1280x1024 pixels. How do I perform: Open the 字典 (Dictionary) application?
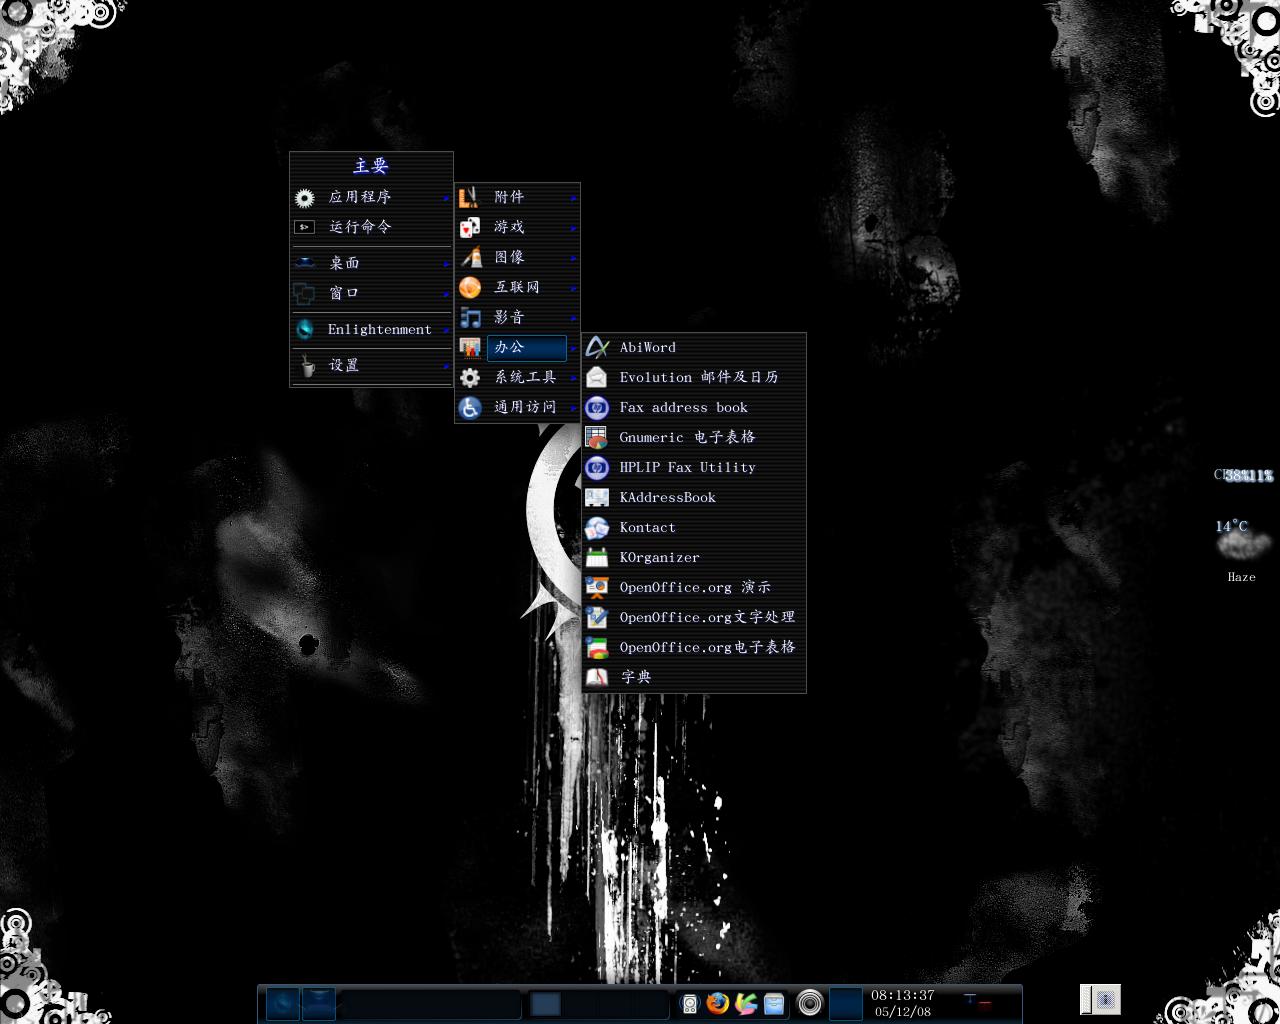694,677
